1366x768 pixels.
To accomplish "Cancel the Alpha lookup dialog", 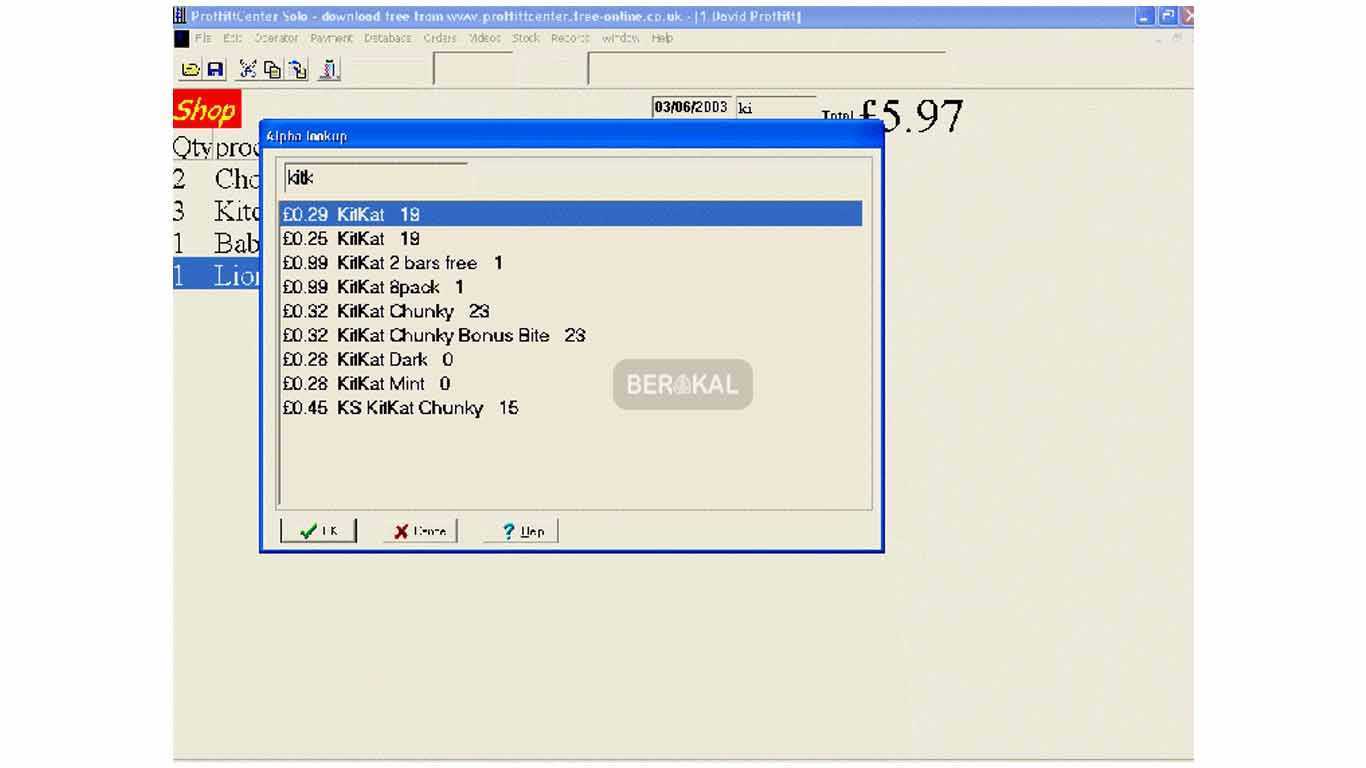I will pos(417,531).
